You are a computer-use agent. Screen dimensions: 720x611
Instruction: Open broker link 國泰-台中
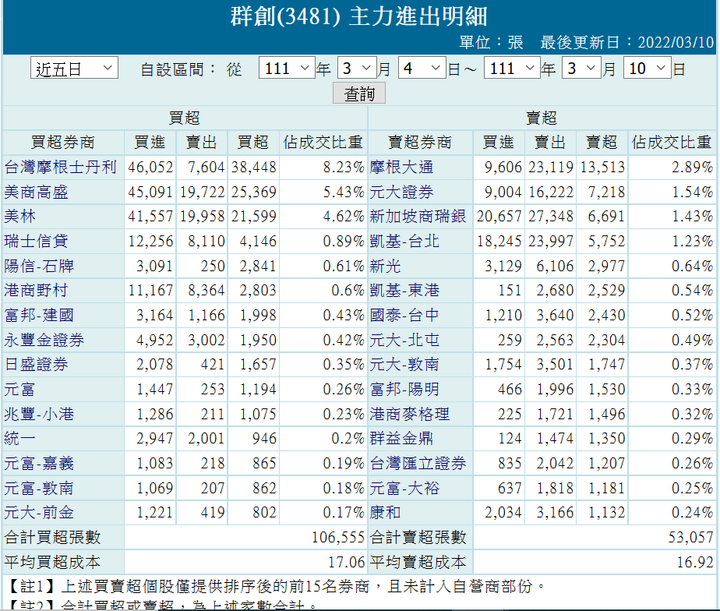point(405,315)
